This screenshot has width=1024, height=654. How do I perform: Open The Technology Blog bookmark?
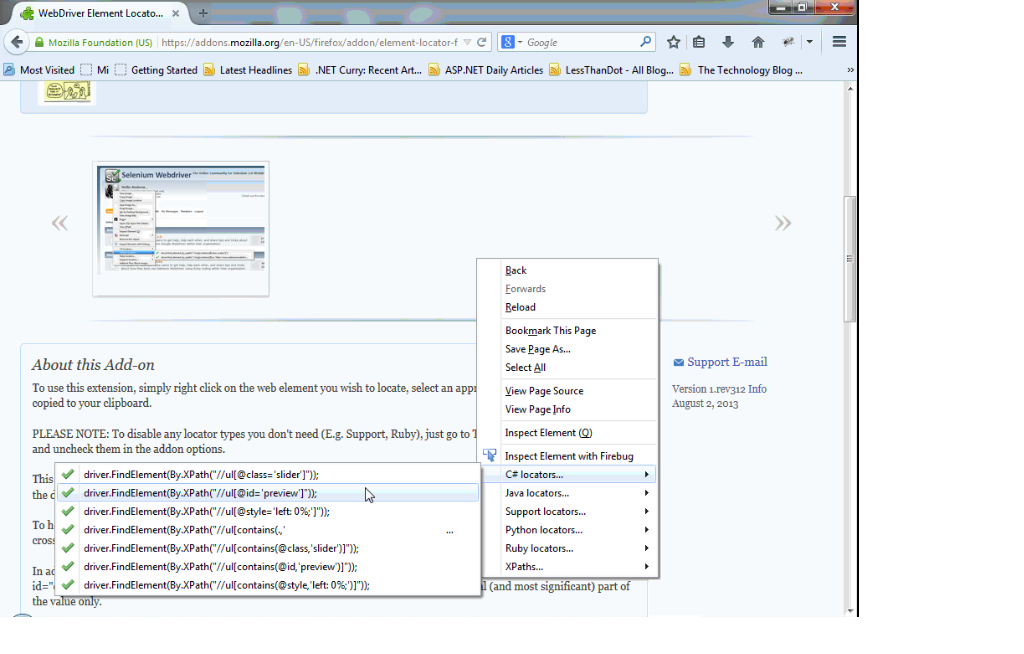point(741,70)
